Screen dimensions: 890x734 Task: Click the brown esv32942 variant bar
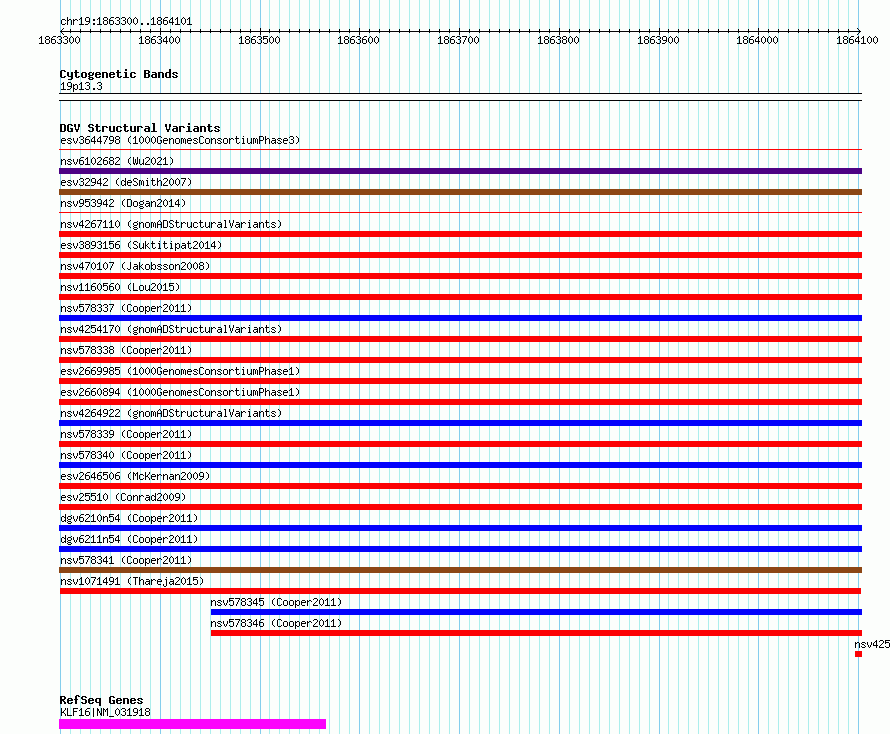pyautogui.click(x=460, y=192)
